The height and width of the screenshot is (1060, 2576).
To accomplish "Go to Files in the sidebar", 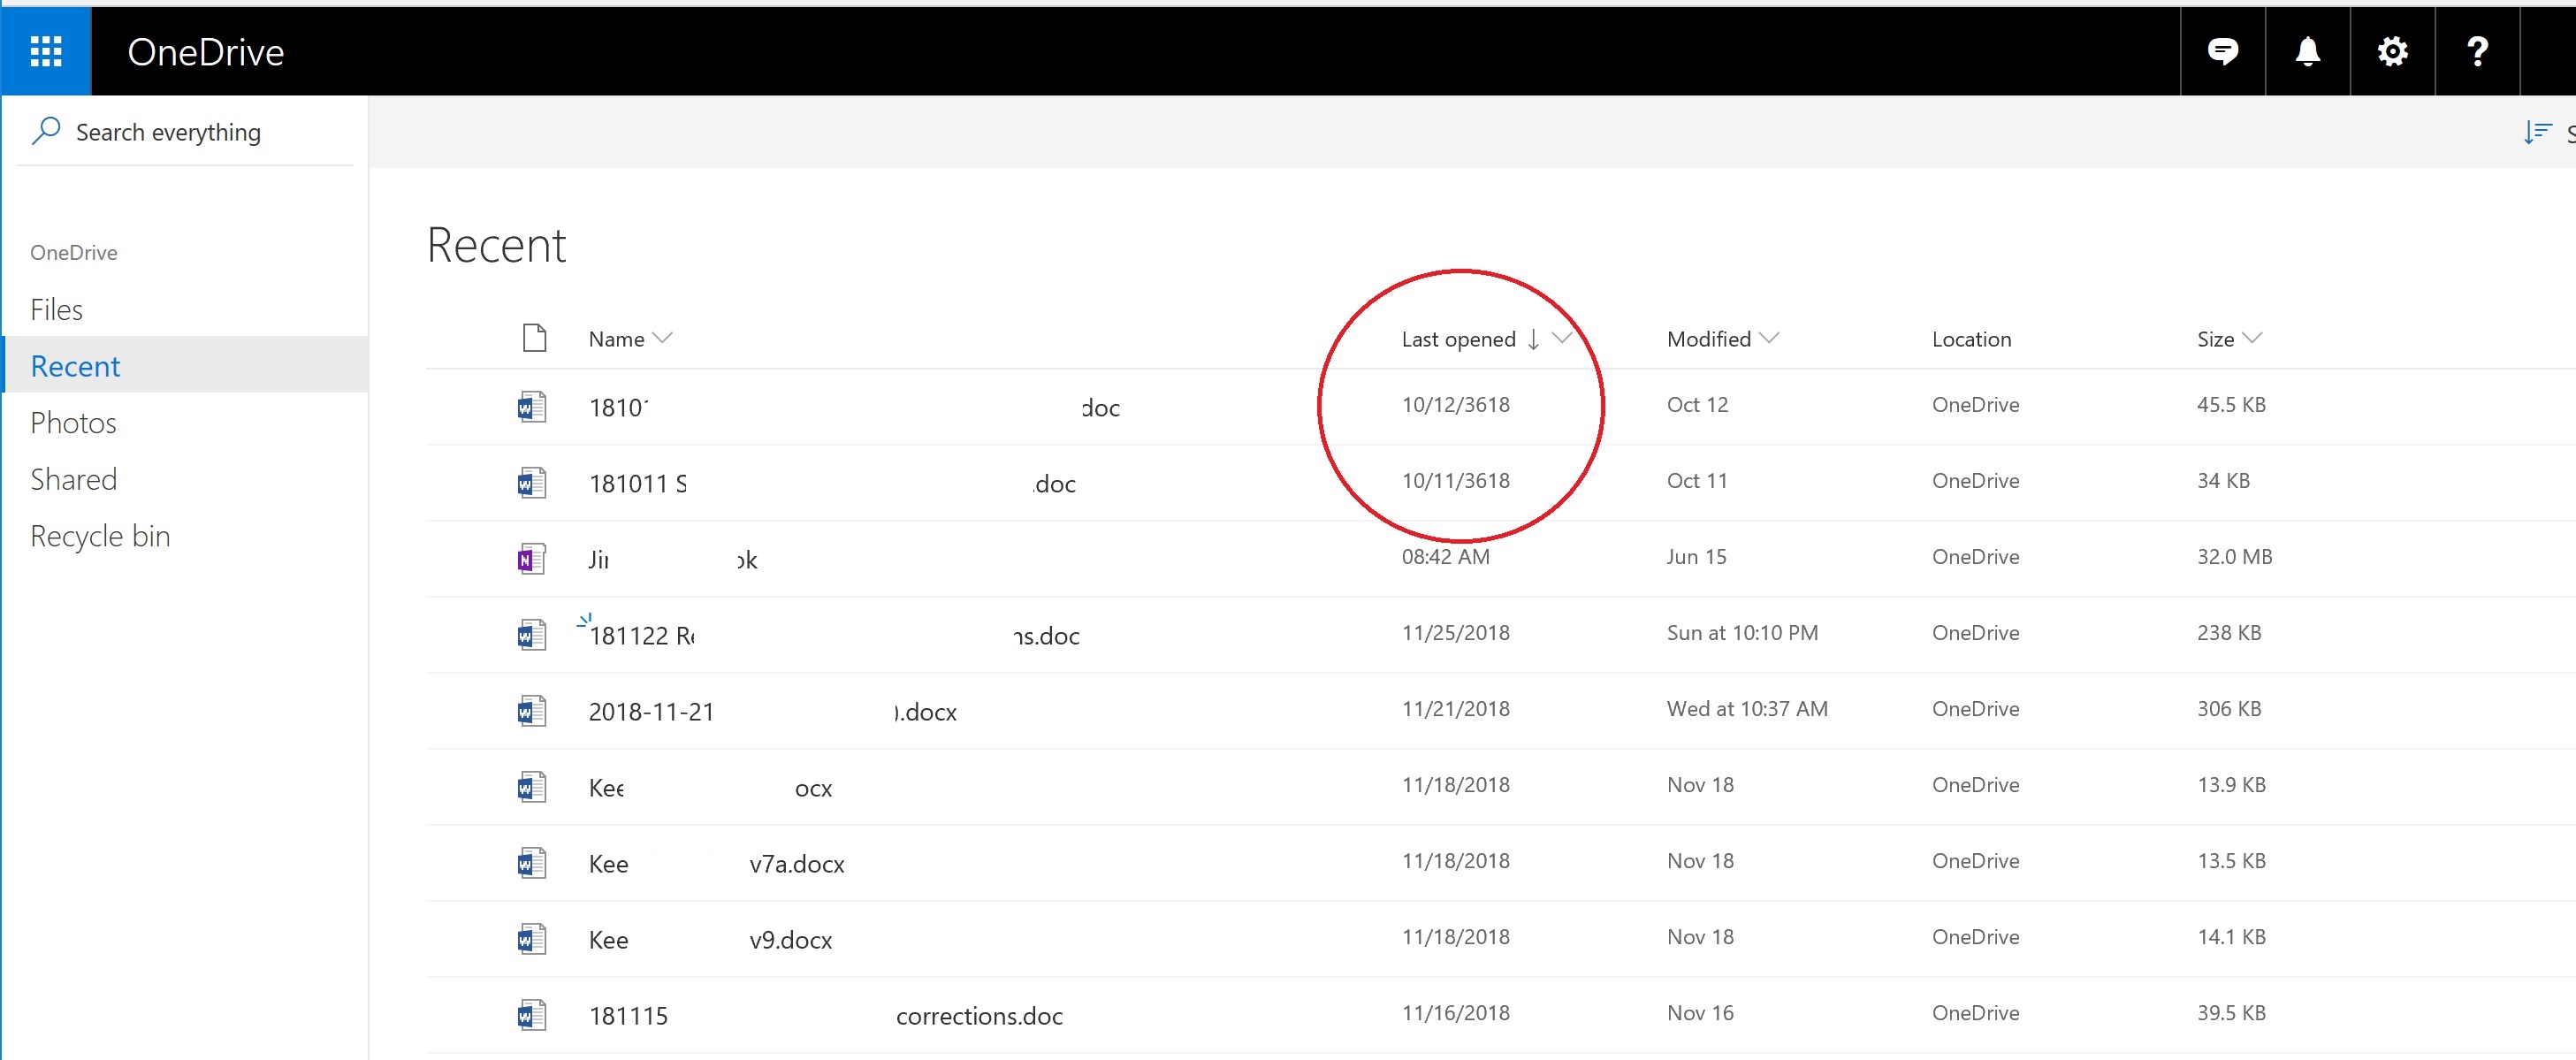I will click(57, 309).
